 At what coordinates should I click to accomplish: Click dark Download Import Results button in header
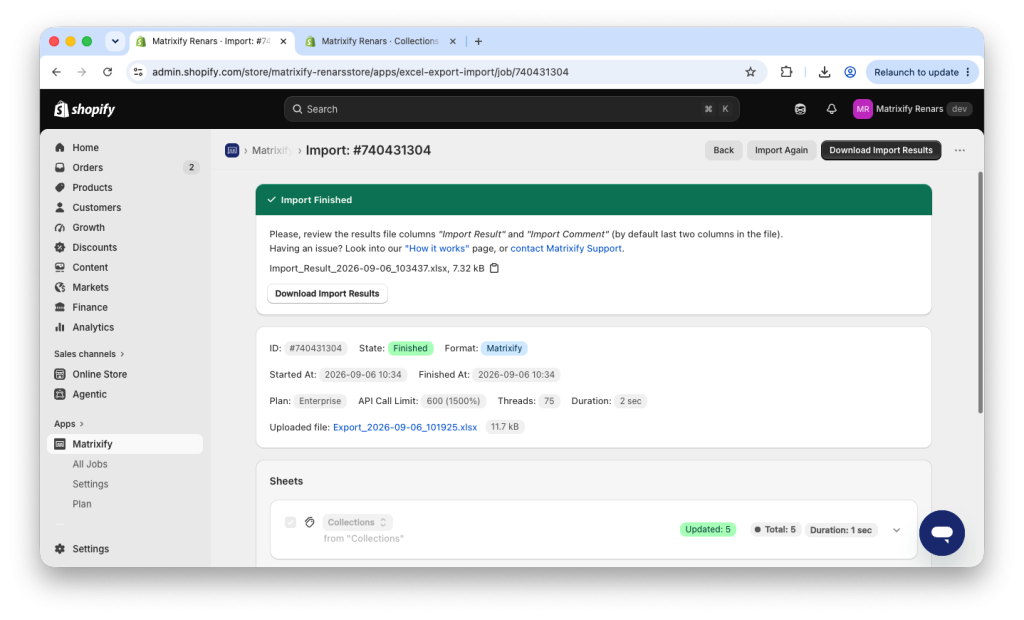(880, 150)
